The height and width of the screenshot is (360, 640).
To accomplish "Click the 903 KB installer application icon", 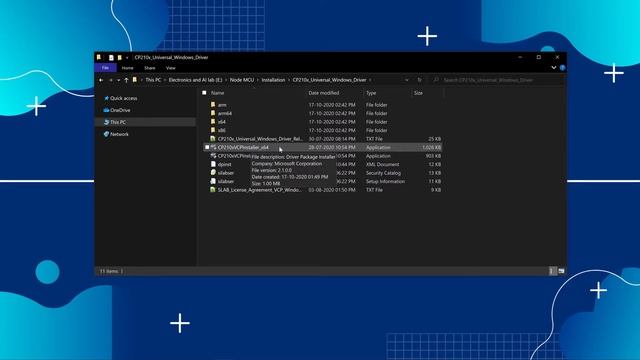I will point(213,156).
